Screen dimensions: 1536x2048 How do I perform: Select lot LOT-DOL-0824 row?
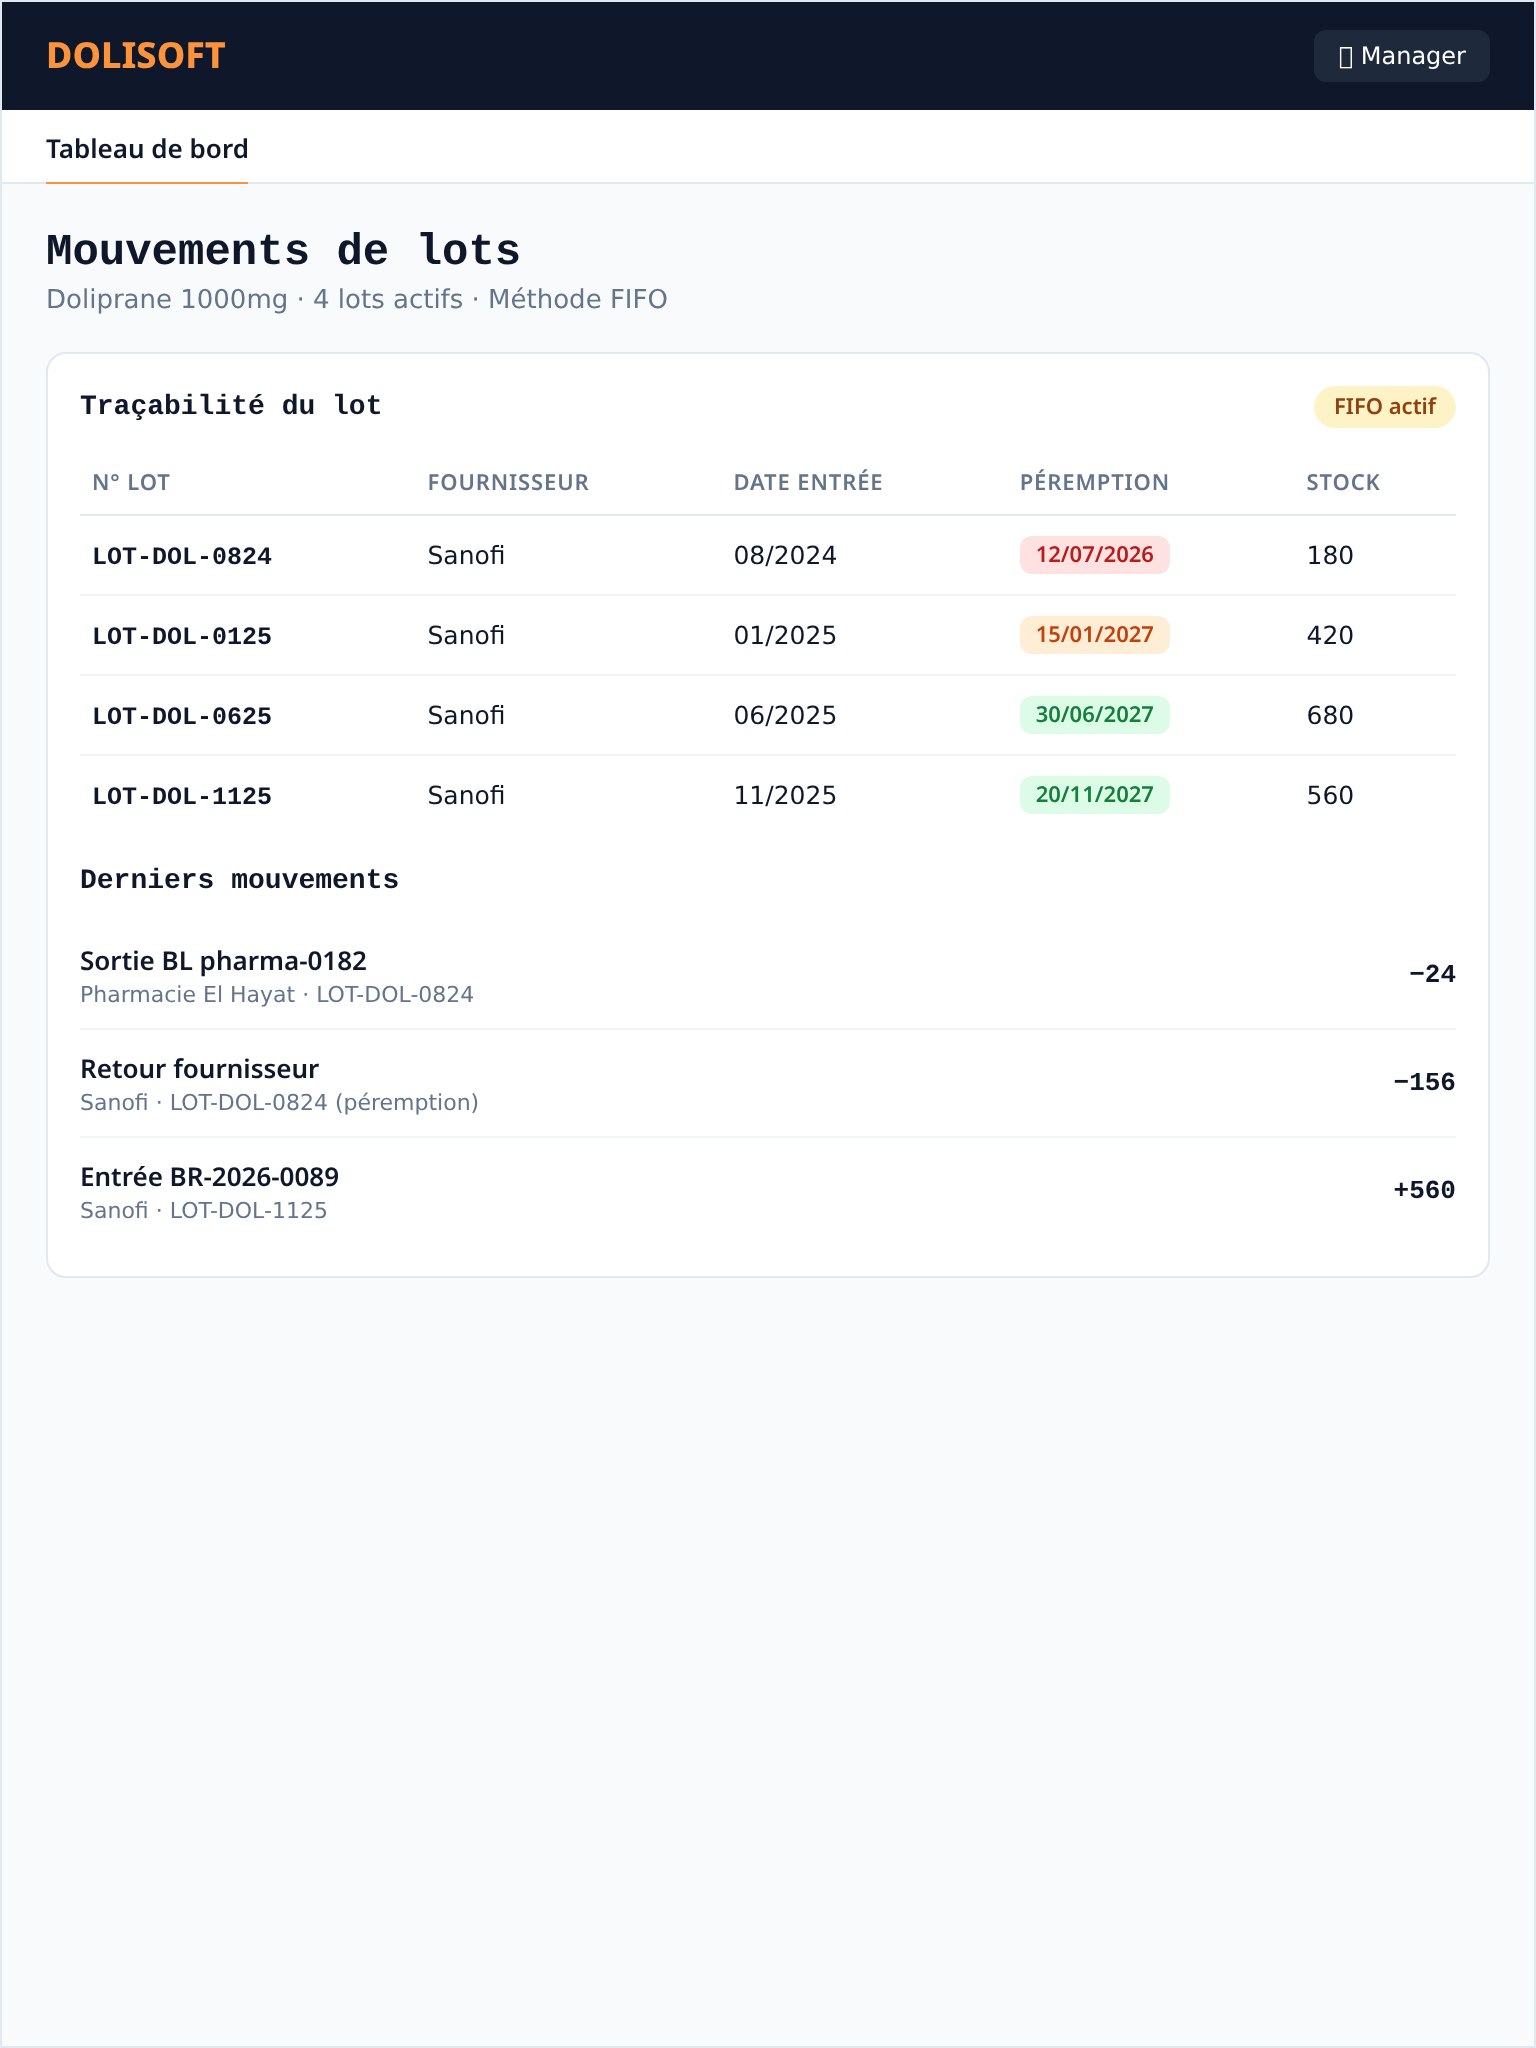pyautogui.click(x=768, y=556)
